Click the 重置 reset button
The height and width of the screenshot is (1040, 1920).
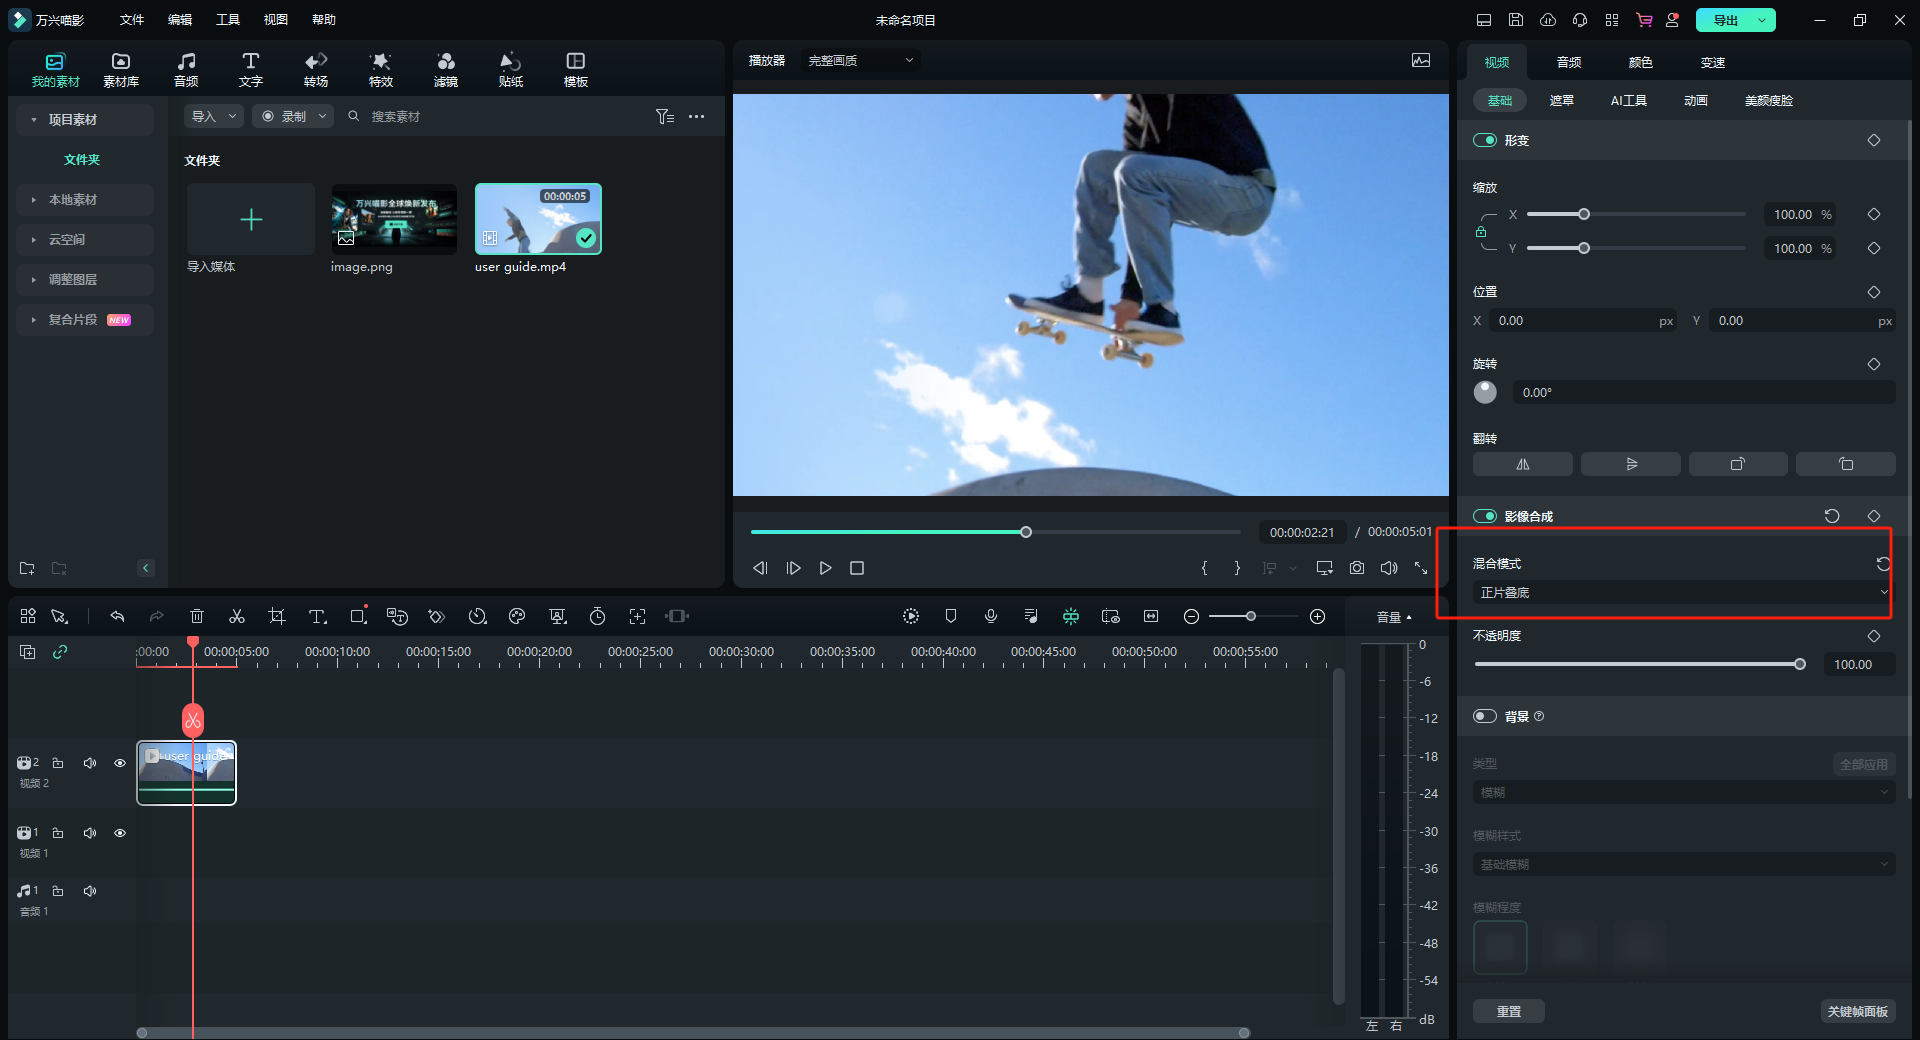1508,1011
